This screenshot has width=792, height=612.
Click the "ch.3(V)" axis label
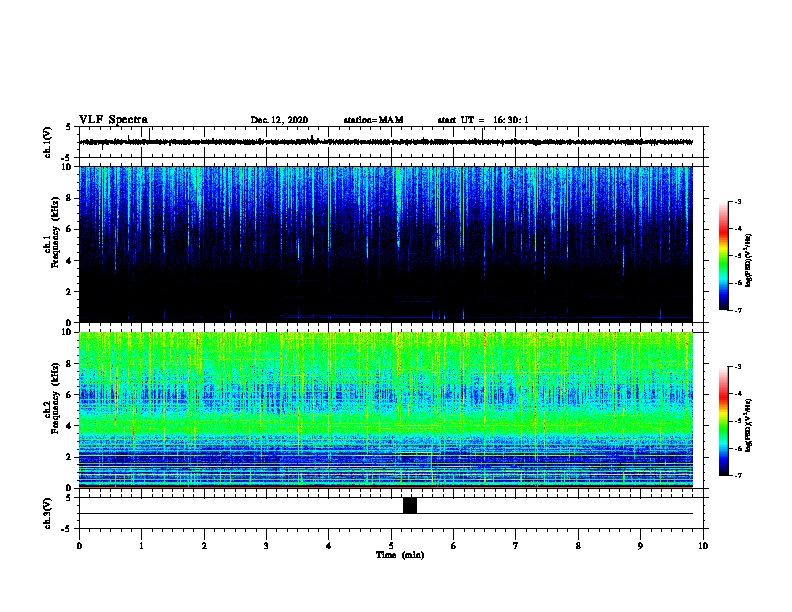point(47,514)
